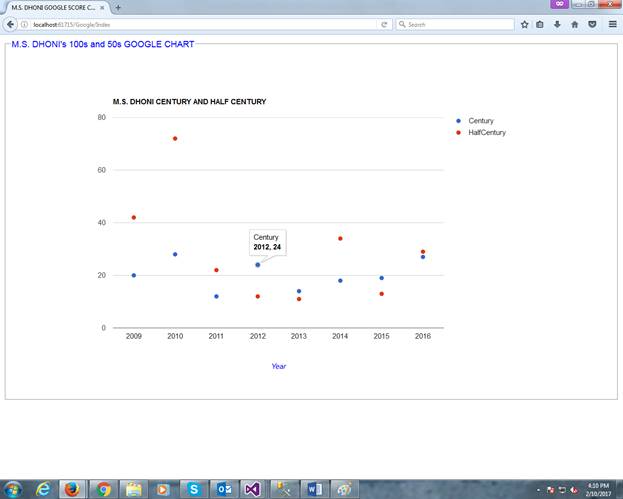Show bookmarks using the clipboard list icon
This screenshot has width=623, height=499.
pyautogui.click(x=540, y=24)
